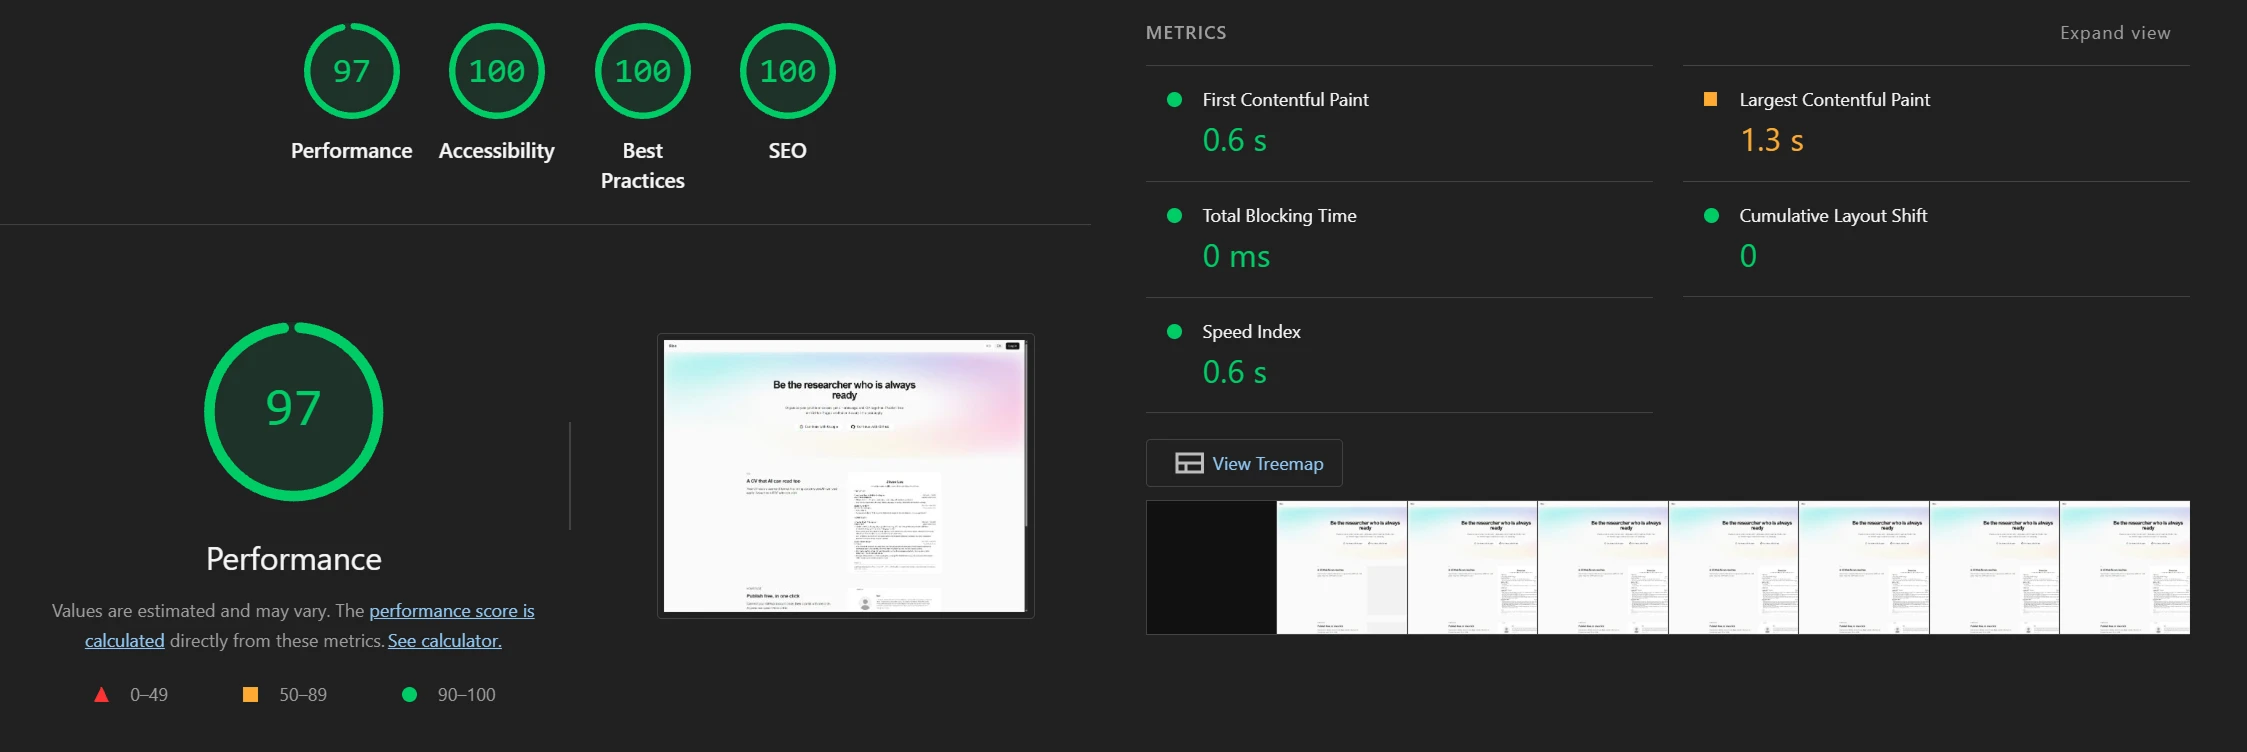The image size is (2247, 752).
Task: Open the Best Practices score gauge
Action: pos(643,71)
